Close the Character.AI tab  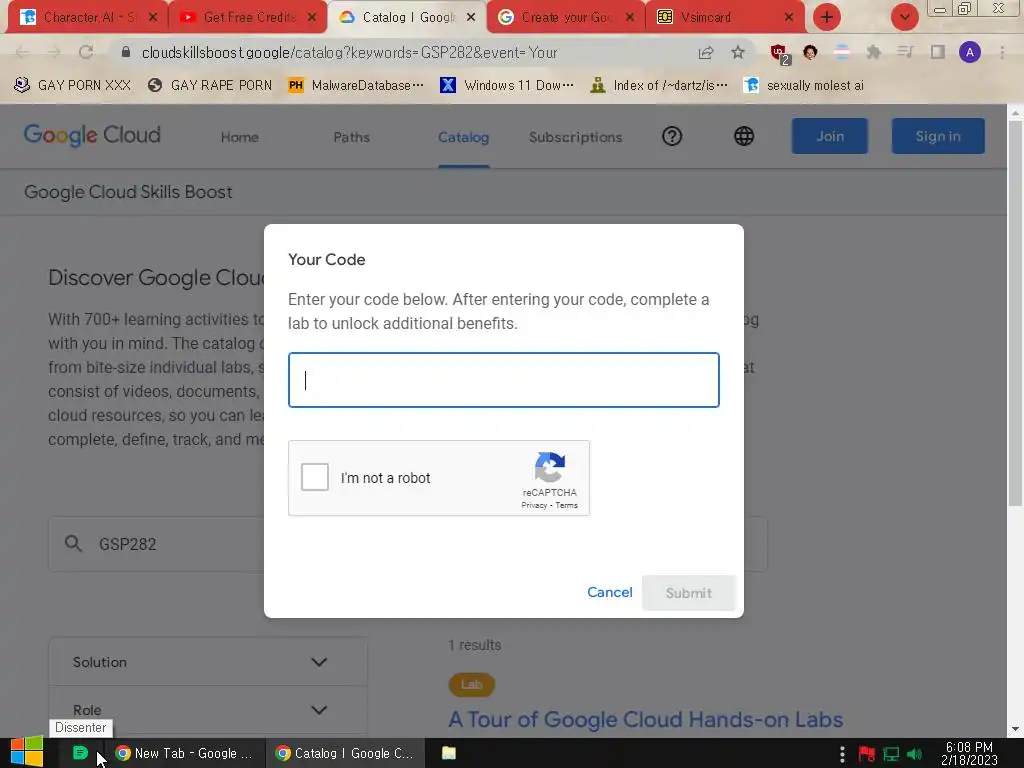click(153, 18)
